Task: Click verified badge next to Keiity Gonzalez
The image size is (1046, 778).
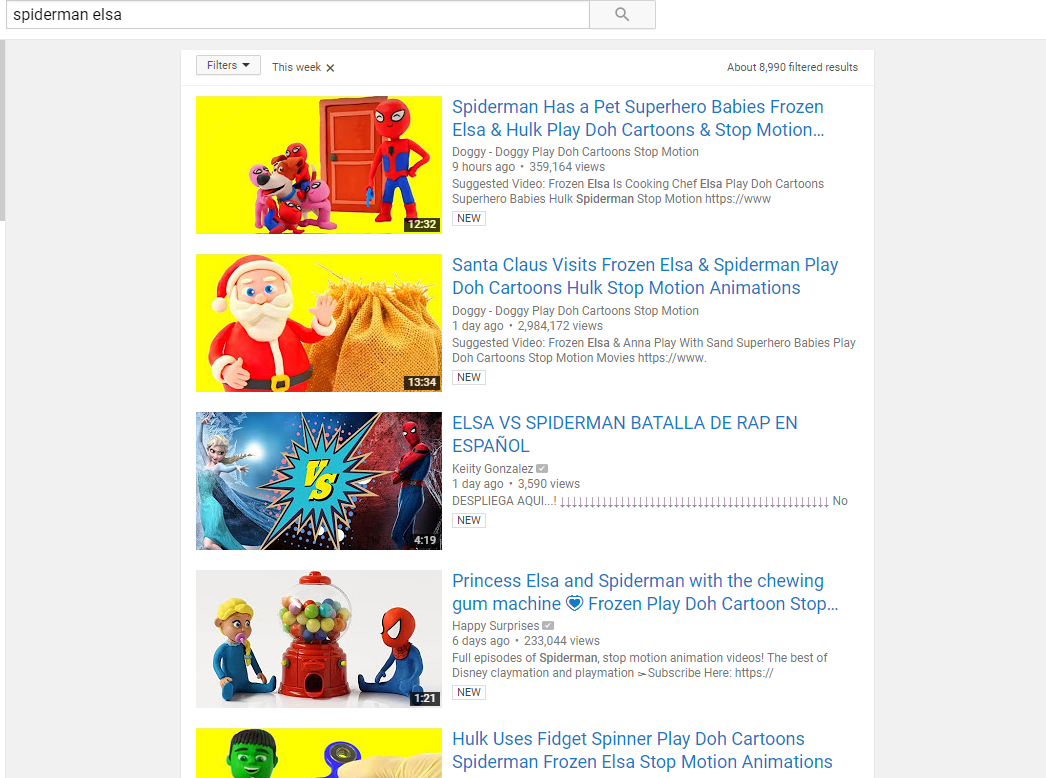Action: (x=542, y=469)
